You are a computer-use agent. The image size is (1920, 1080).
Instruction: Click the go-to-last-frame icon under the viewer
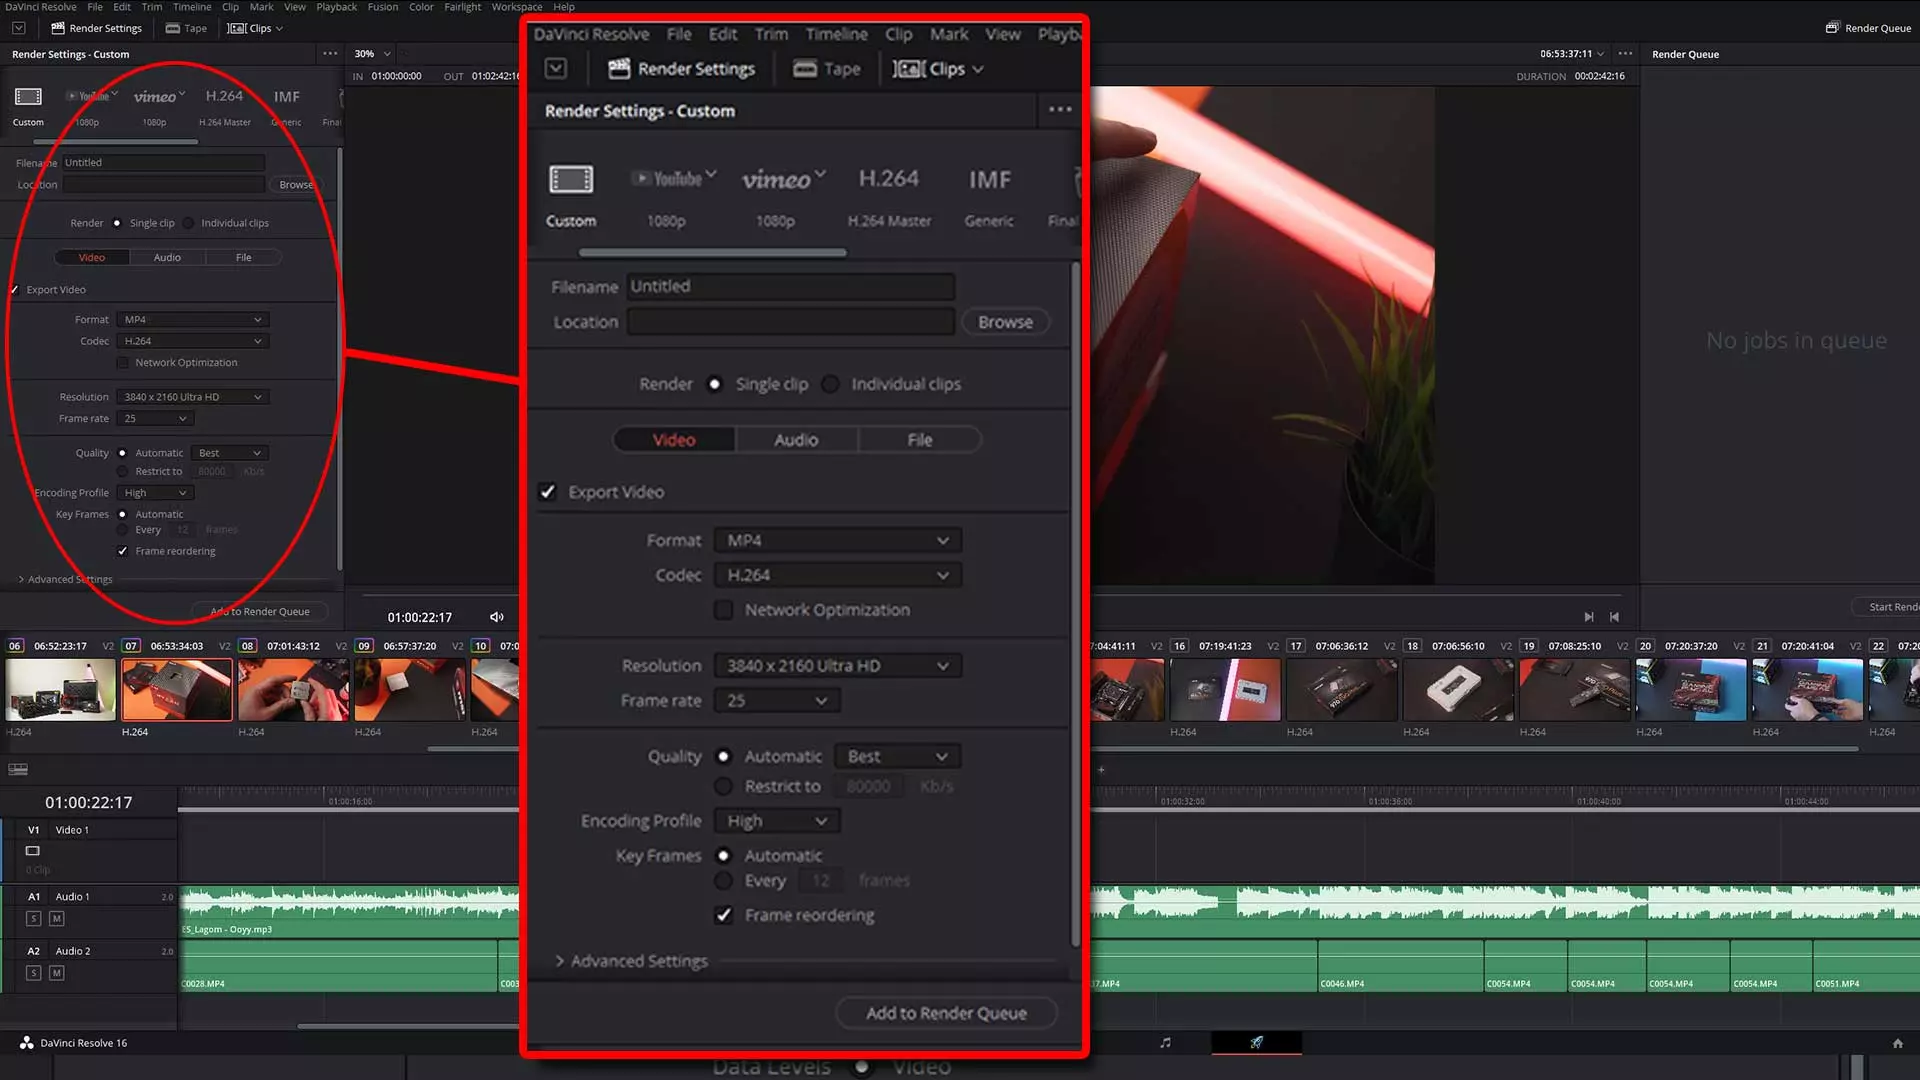(x=1589, y=617)
